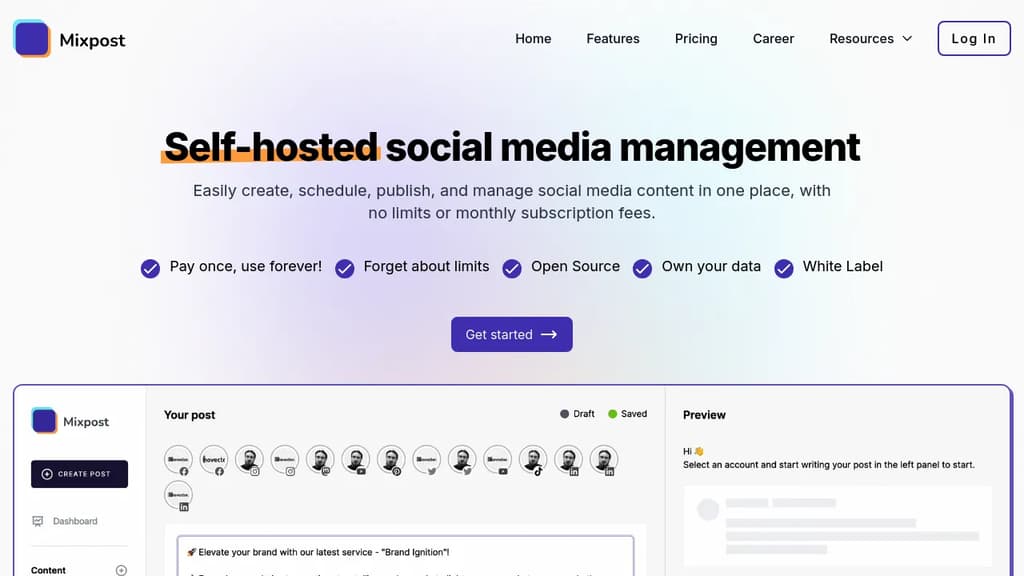
Task: Click the Saved status indicator
Action: coord(628,413)
